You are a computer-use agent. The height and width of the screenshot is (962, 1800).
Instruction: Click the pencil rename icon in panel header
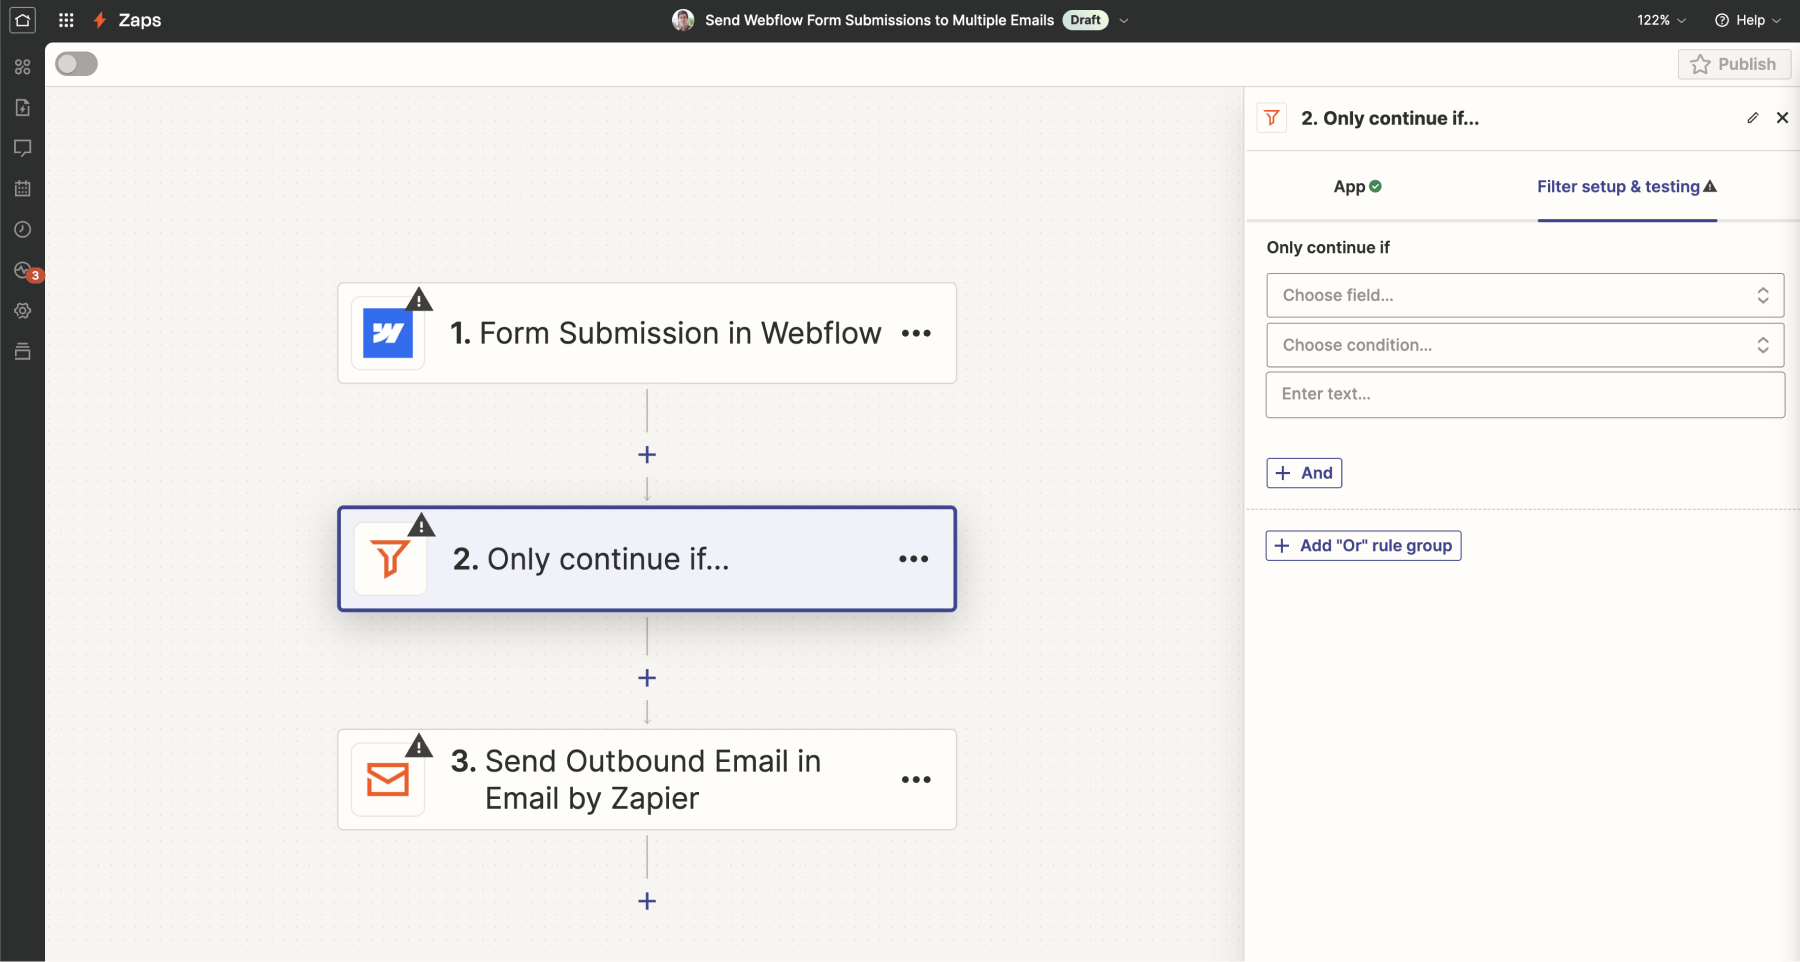1753,118
